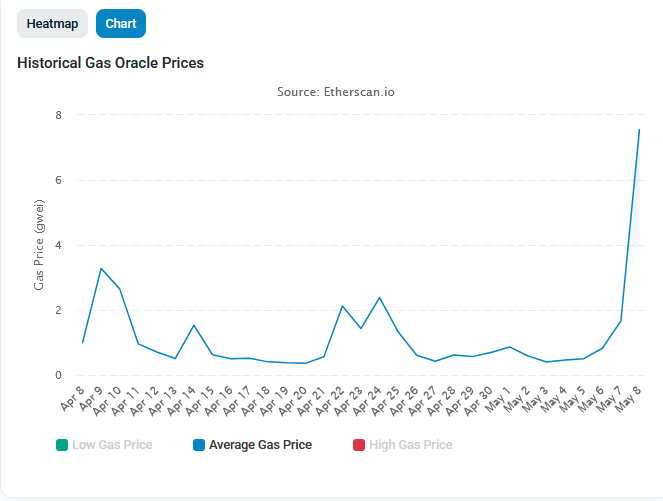
Task: Click the May 8 peak data point
Action: (x=639, y=129)
